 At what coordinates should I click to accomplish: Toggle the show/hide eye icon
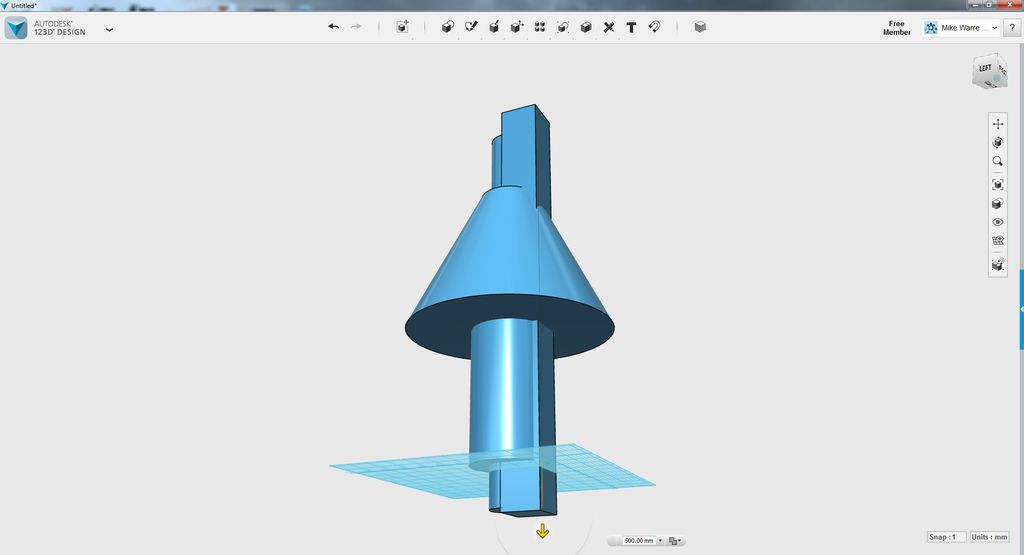[x=998, y=222]
